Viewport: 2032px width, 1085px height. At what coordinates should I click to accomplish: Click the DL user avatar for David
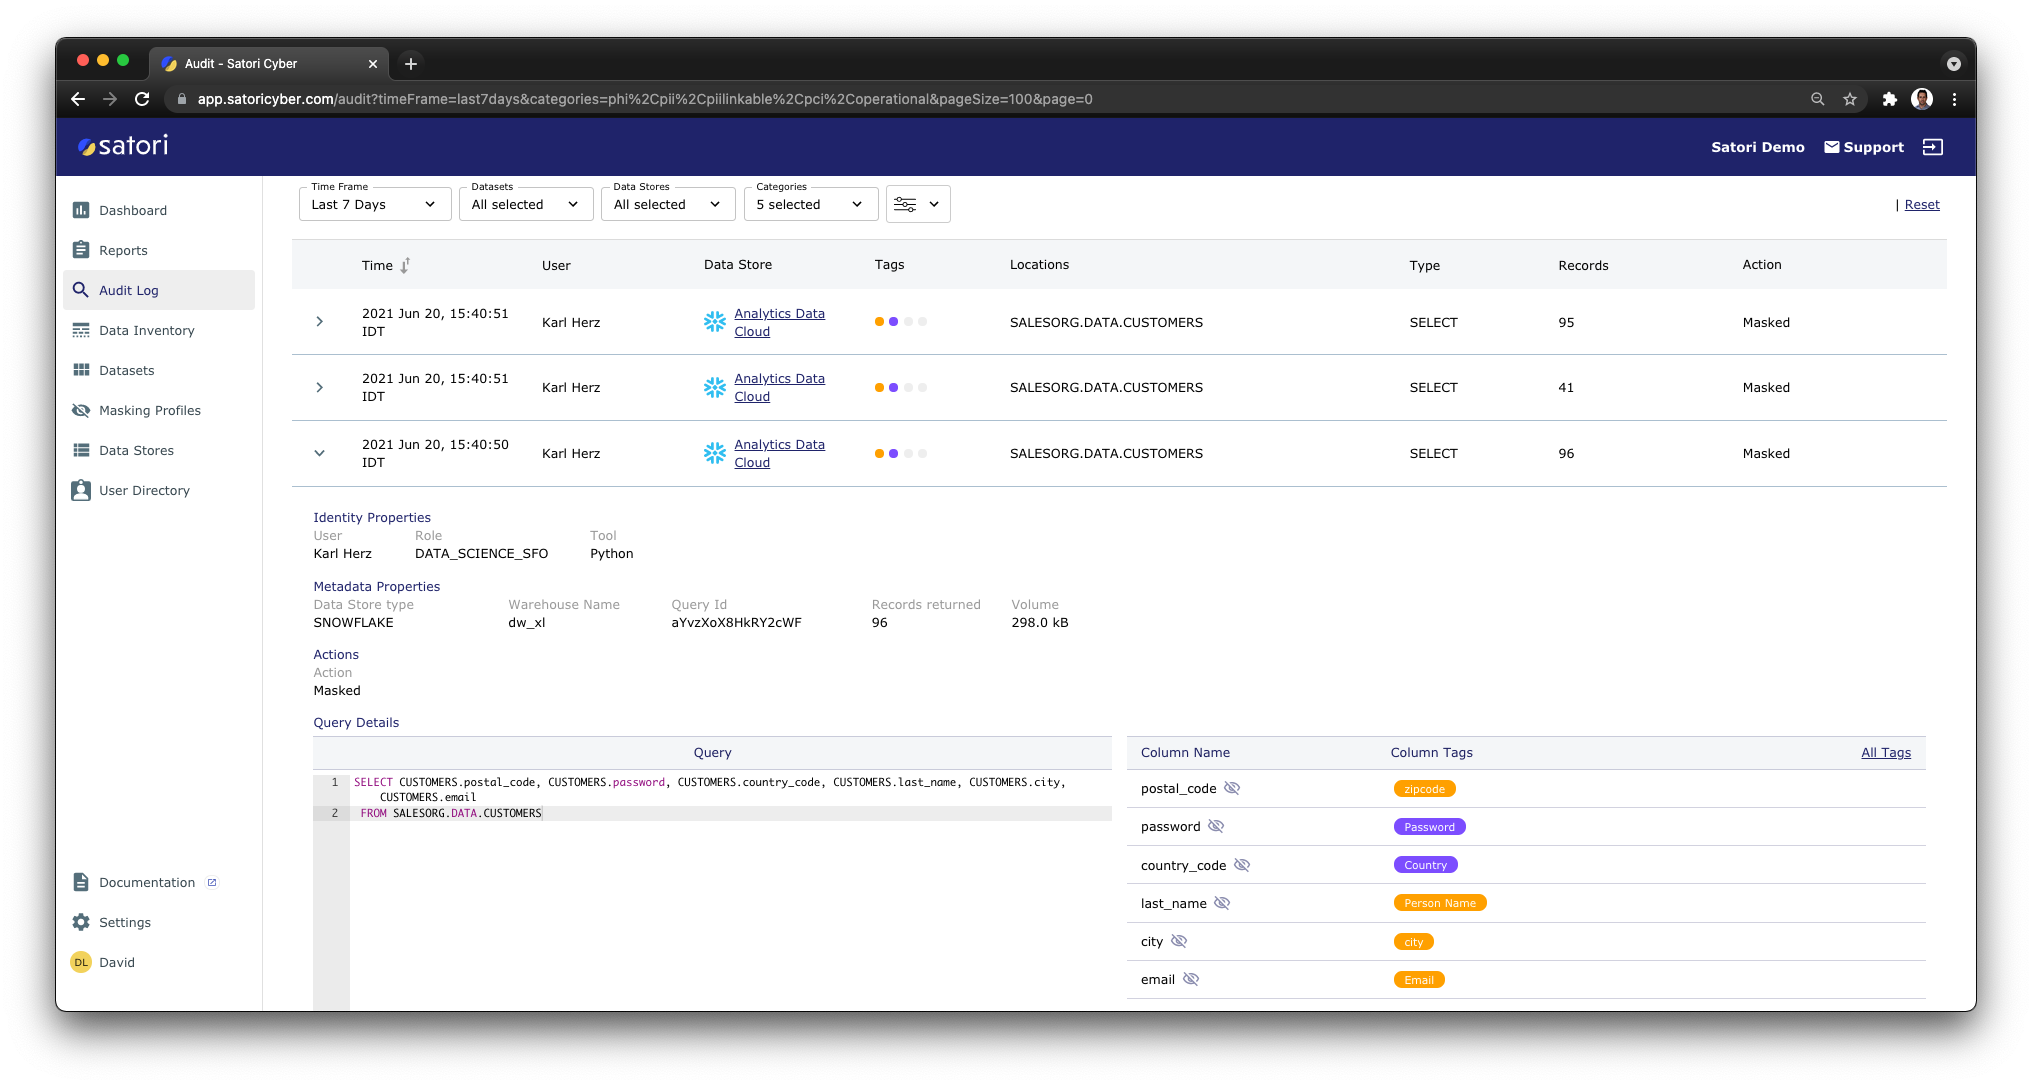(x=81, y=962)
